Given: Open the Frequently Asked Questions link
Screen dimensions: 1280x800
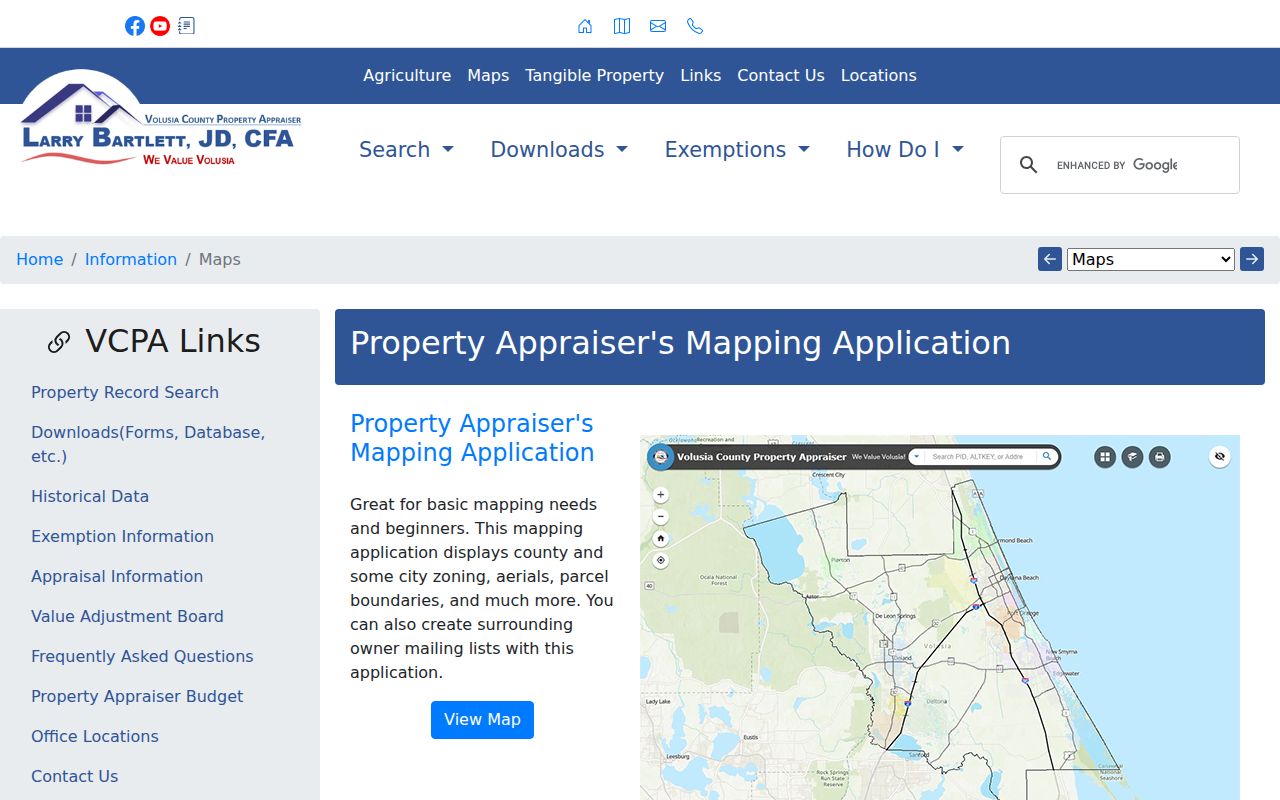Looking at the screenshot, I should click(x=142, y=656).
